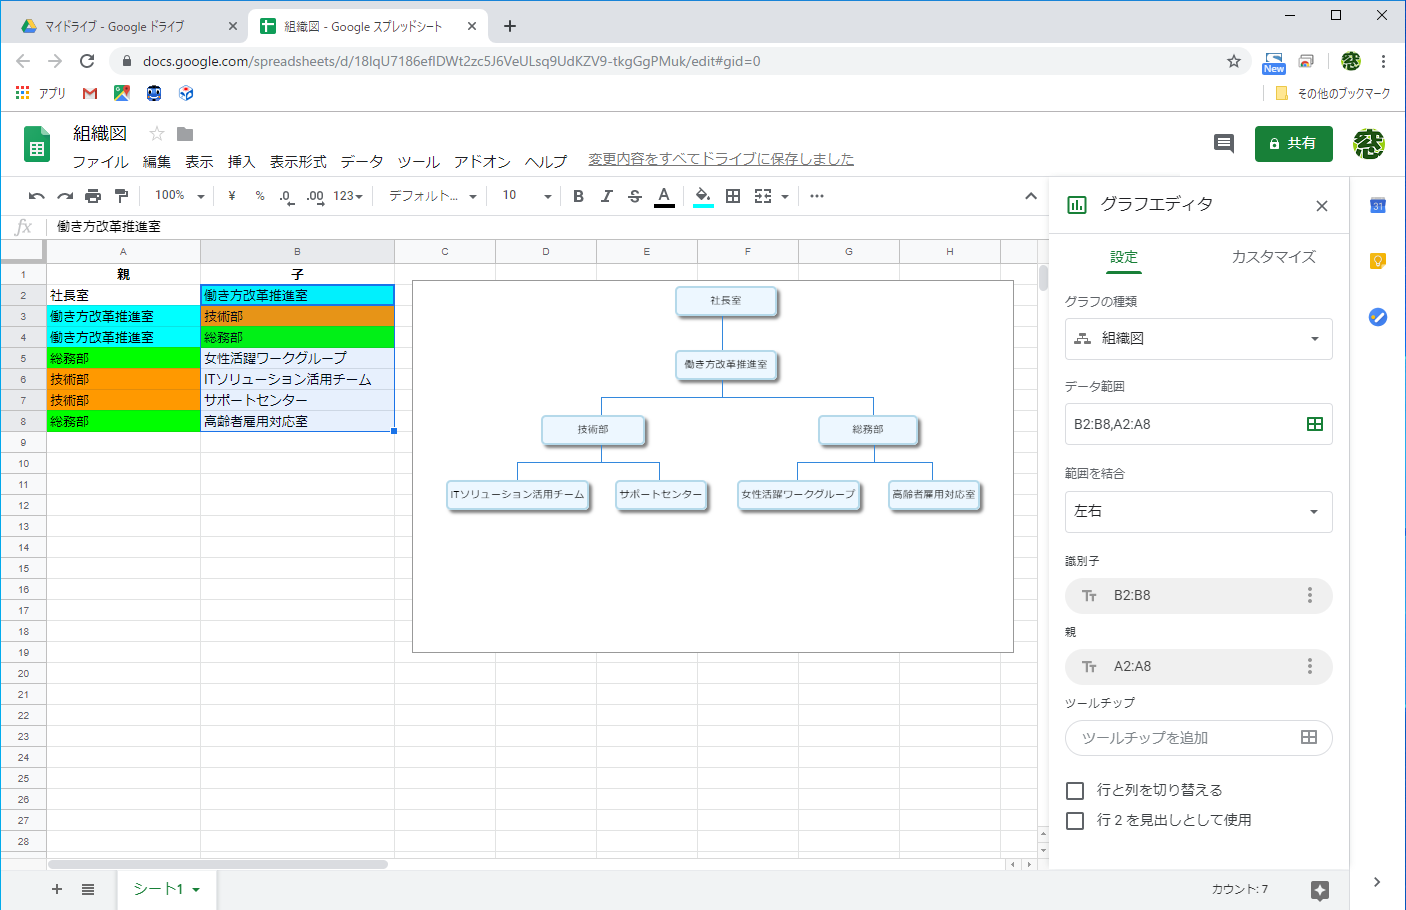The width and height of the screenshot is (1406, 910).
Task: Open Google Keep from the side panel
Action: [x=1378, y=260]
